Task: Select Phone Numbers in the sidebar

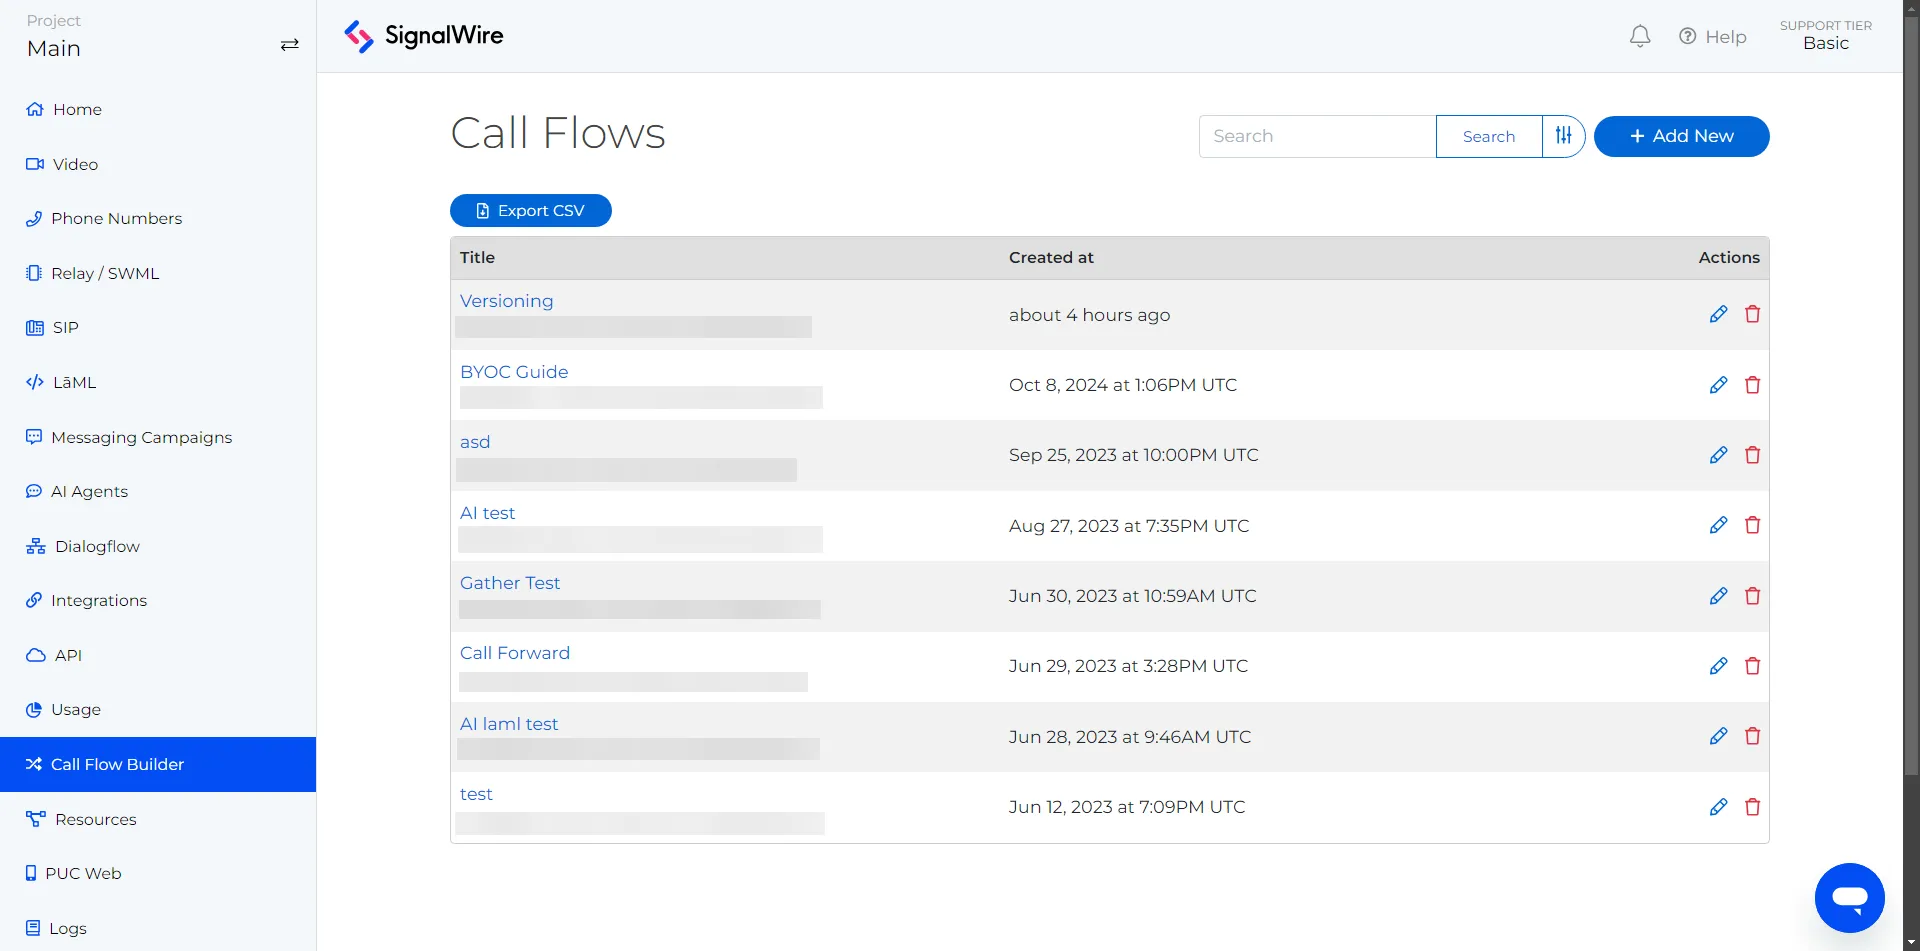Action: (117, 218)
